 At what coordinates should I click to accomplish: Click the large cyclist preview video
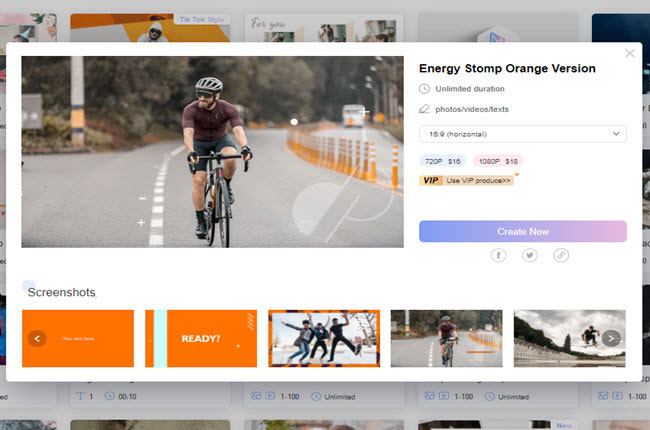click(212, 152)
